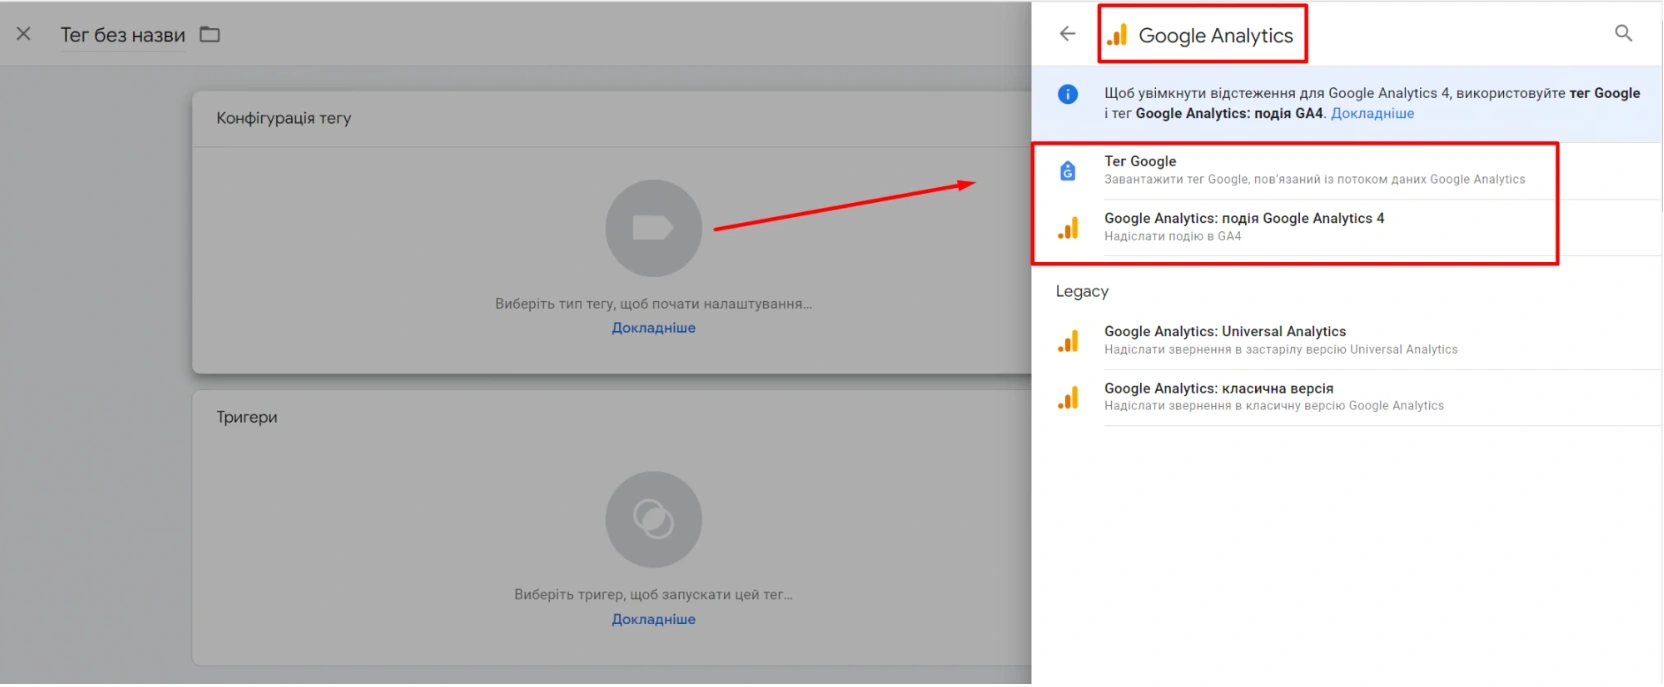Image resolution: width=1664 pixels, height=687 pixels.
Task: Click the blue info icon in banner
Action: point(1068,94)
